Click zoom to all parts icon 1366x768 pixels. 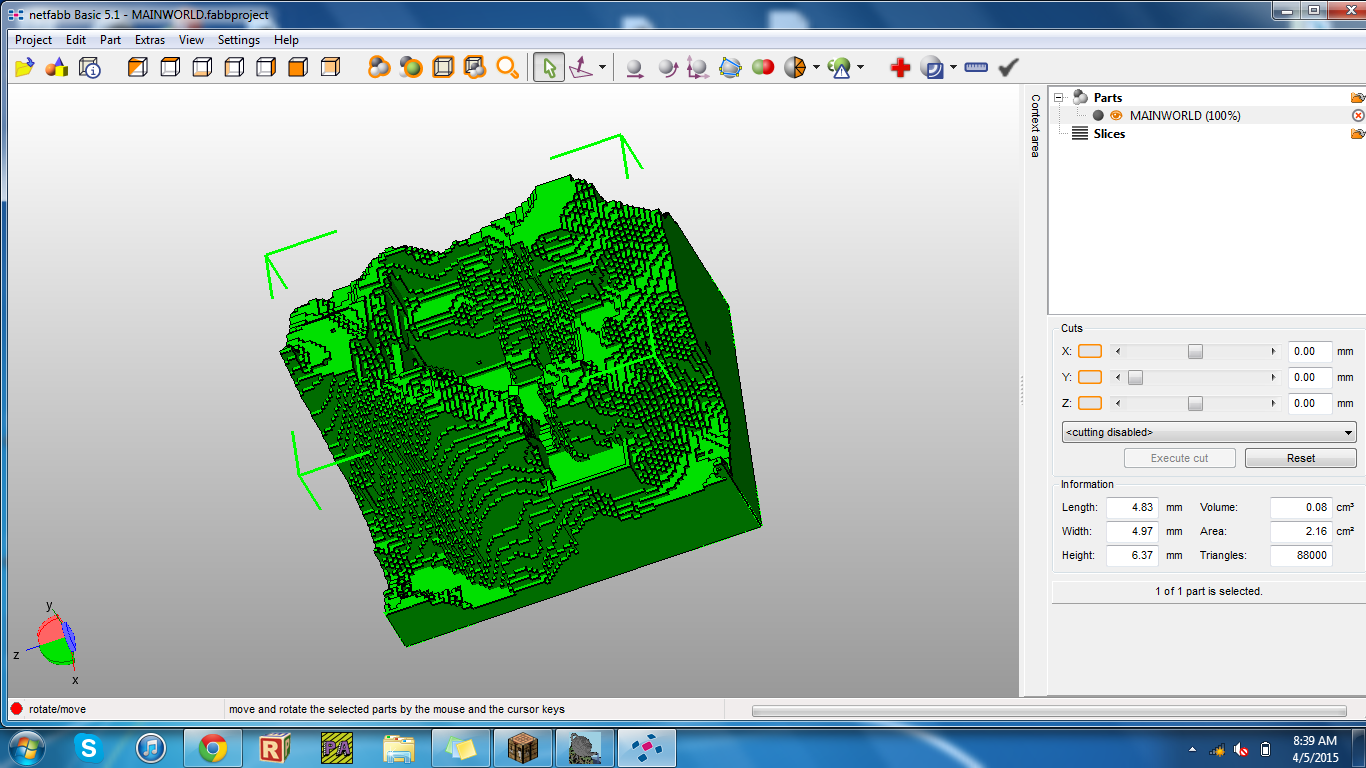coord(379,67)
